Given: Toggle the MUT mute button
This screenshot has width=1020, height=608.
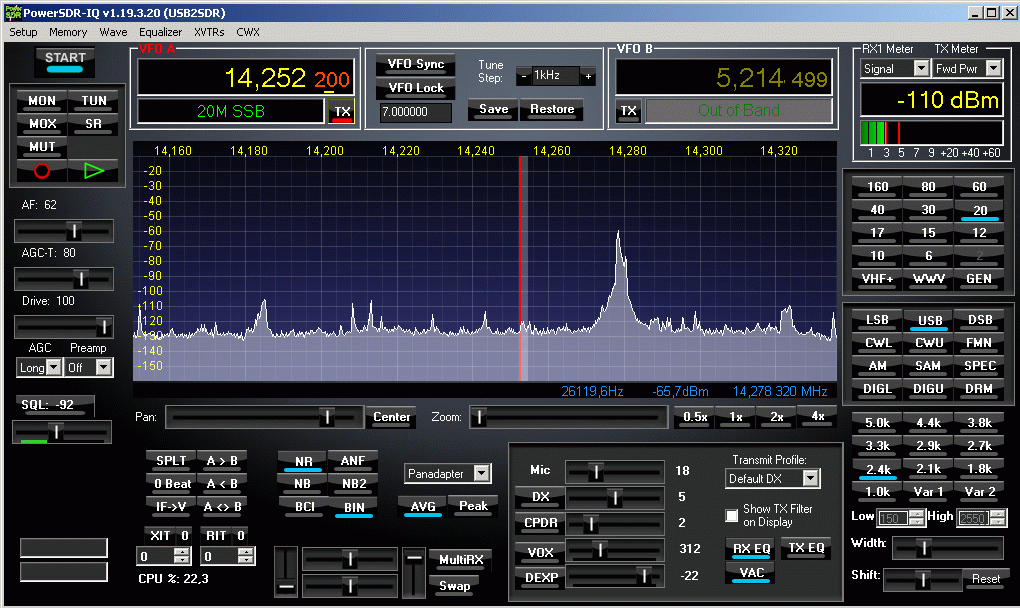Looking at the screenshot, I should 42,147.
